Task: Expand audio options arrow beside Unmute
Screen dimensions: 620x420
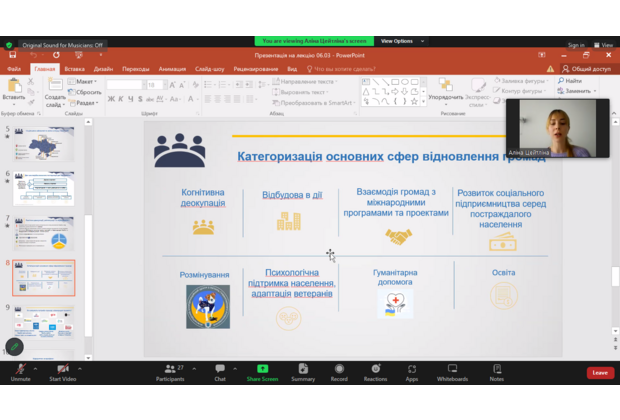Action: [38, 367]
